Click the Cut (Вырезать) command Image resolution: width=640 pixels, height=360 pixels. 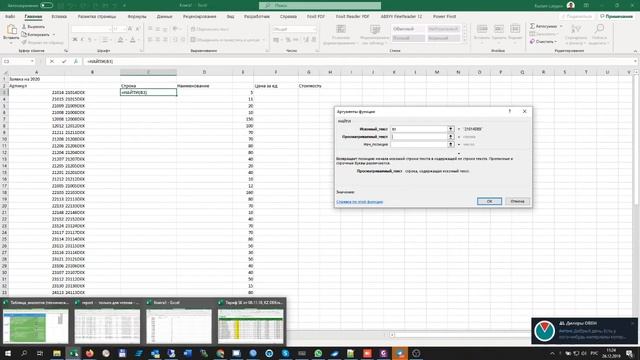[x=33, y=27]
